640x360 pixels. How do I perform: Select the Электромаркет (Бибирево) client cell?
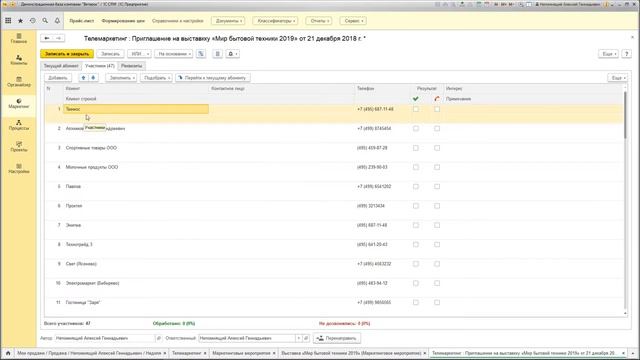coord(136,283)
